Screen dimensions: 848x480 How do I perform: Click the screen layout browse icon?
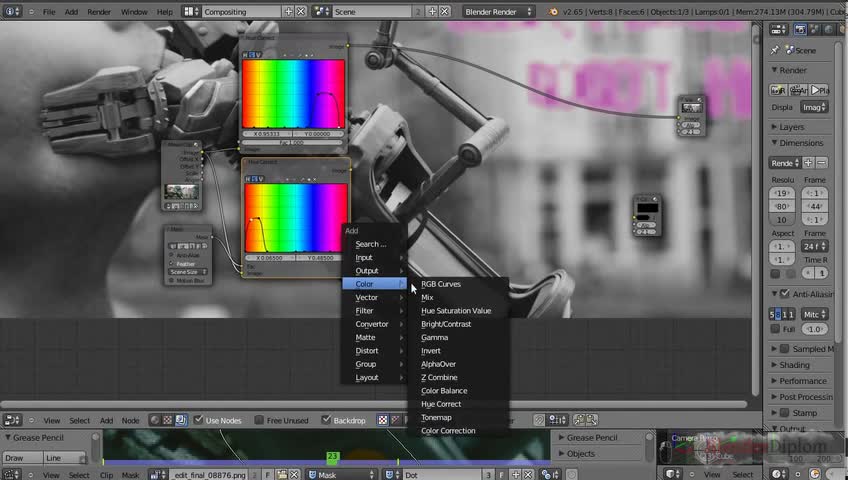(191, 11)
